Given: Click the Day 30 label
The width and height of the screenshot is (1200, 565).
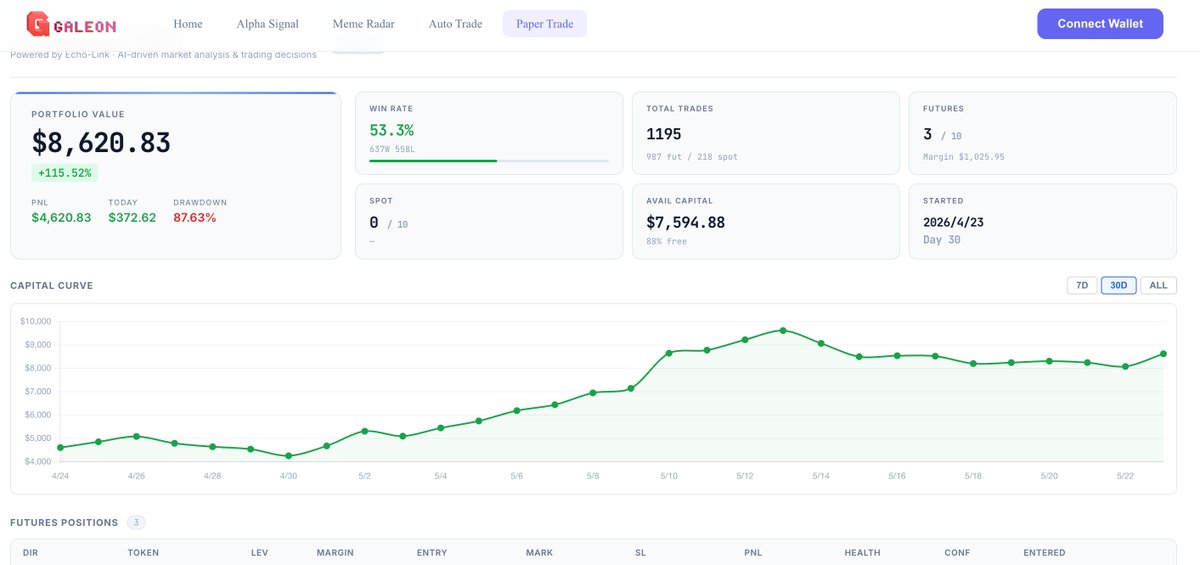Looking at the screenshot, I should click(941, 240).
